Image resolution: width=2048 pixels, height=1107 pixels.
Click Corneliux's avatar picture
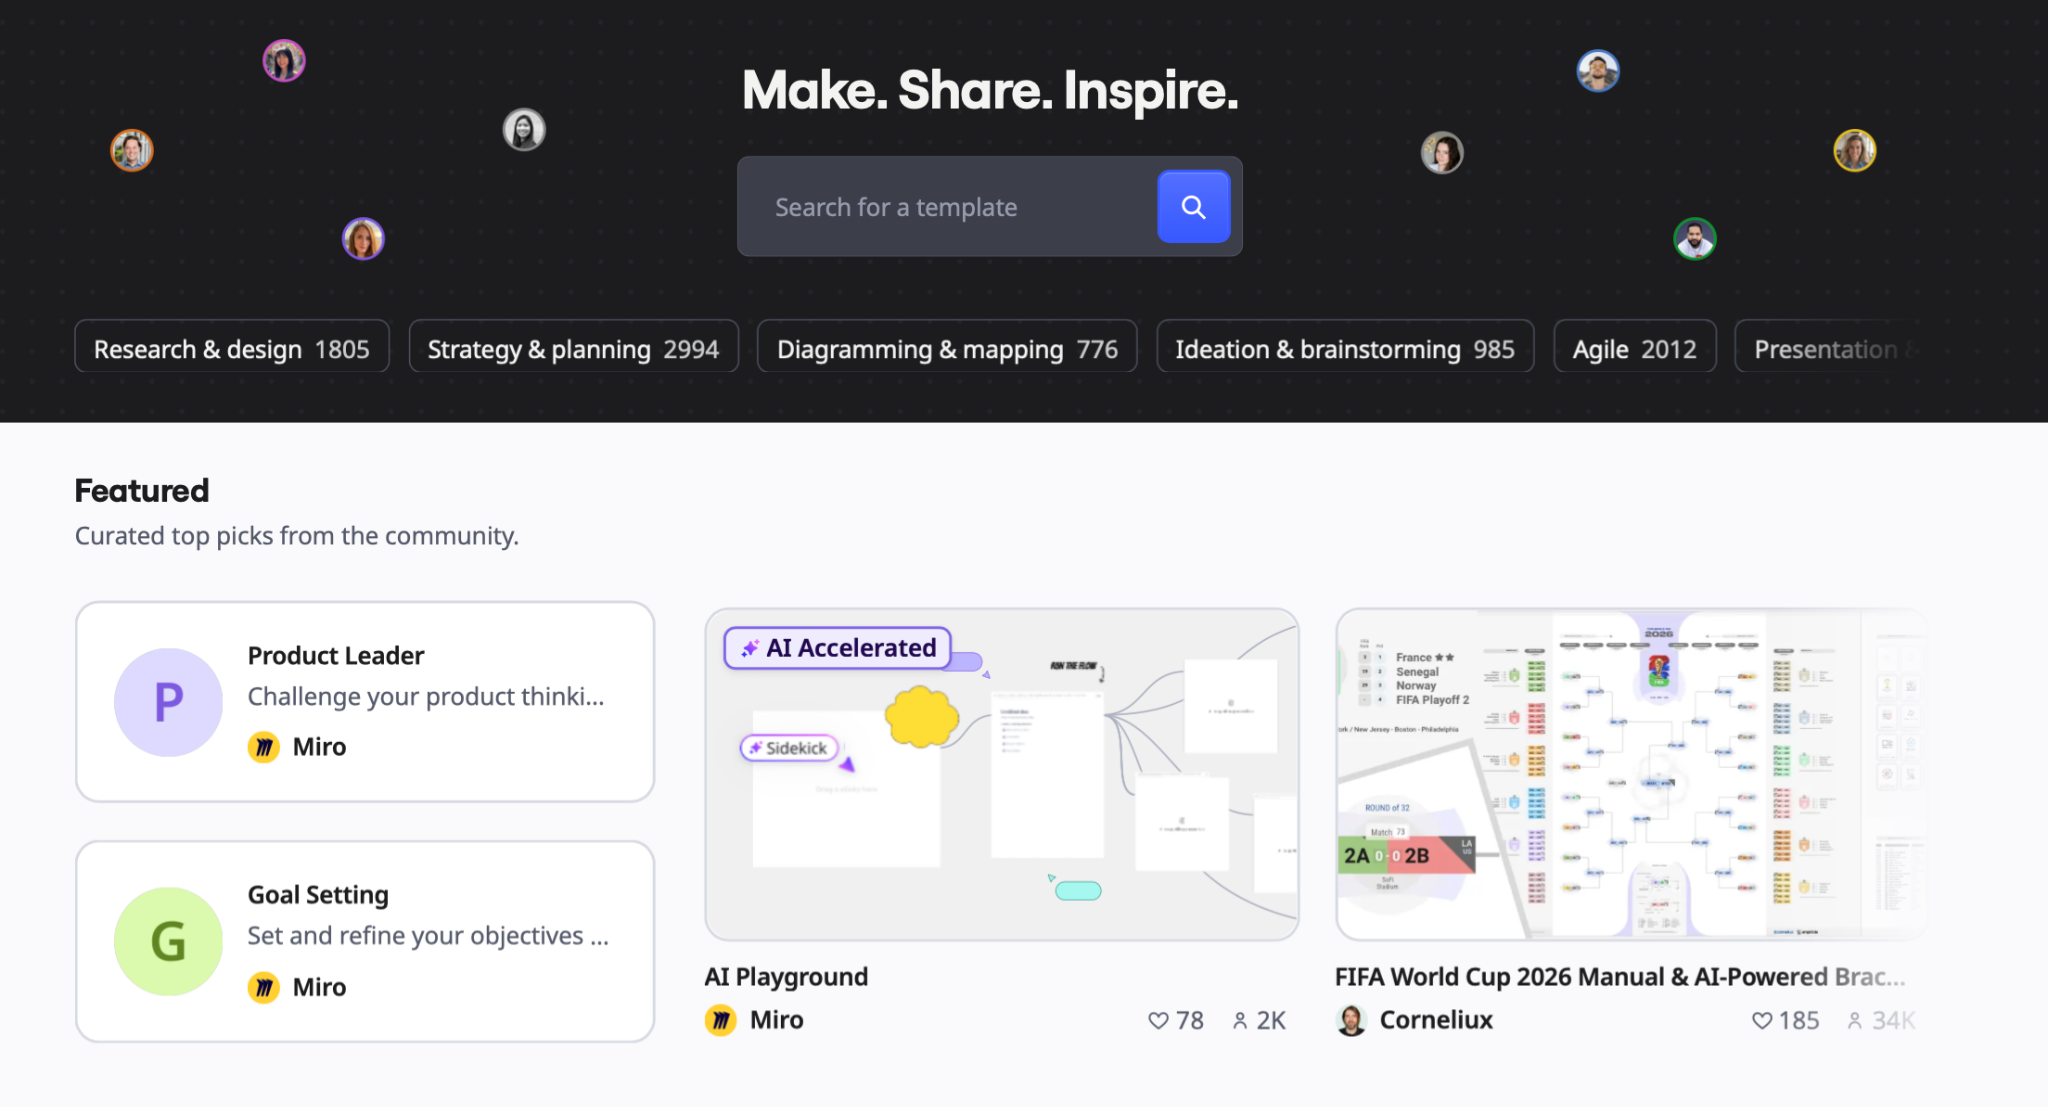(x=1351, y=1020)
